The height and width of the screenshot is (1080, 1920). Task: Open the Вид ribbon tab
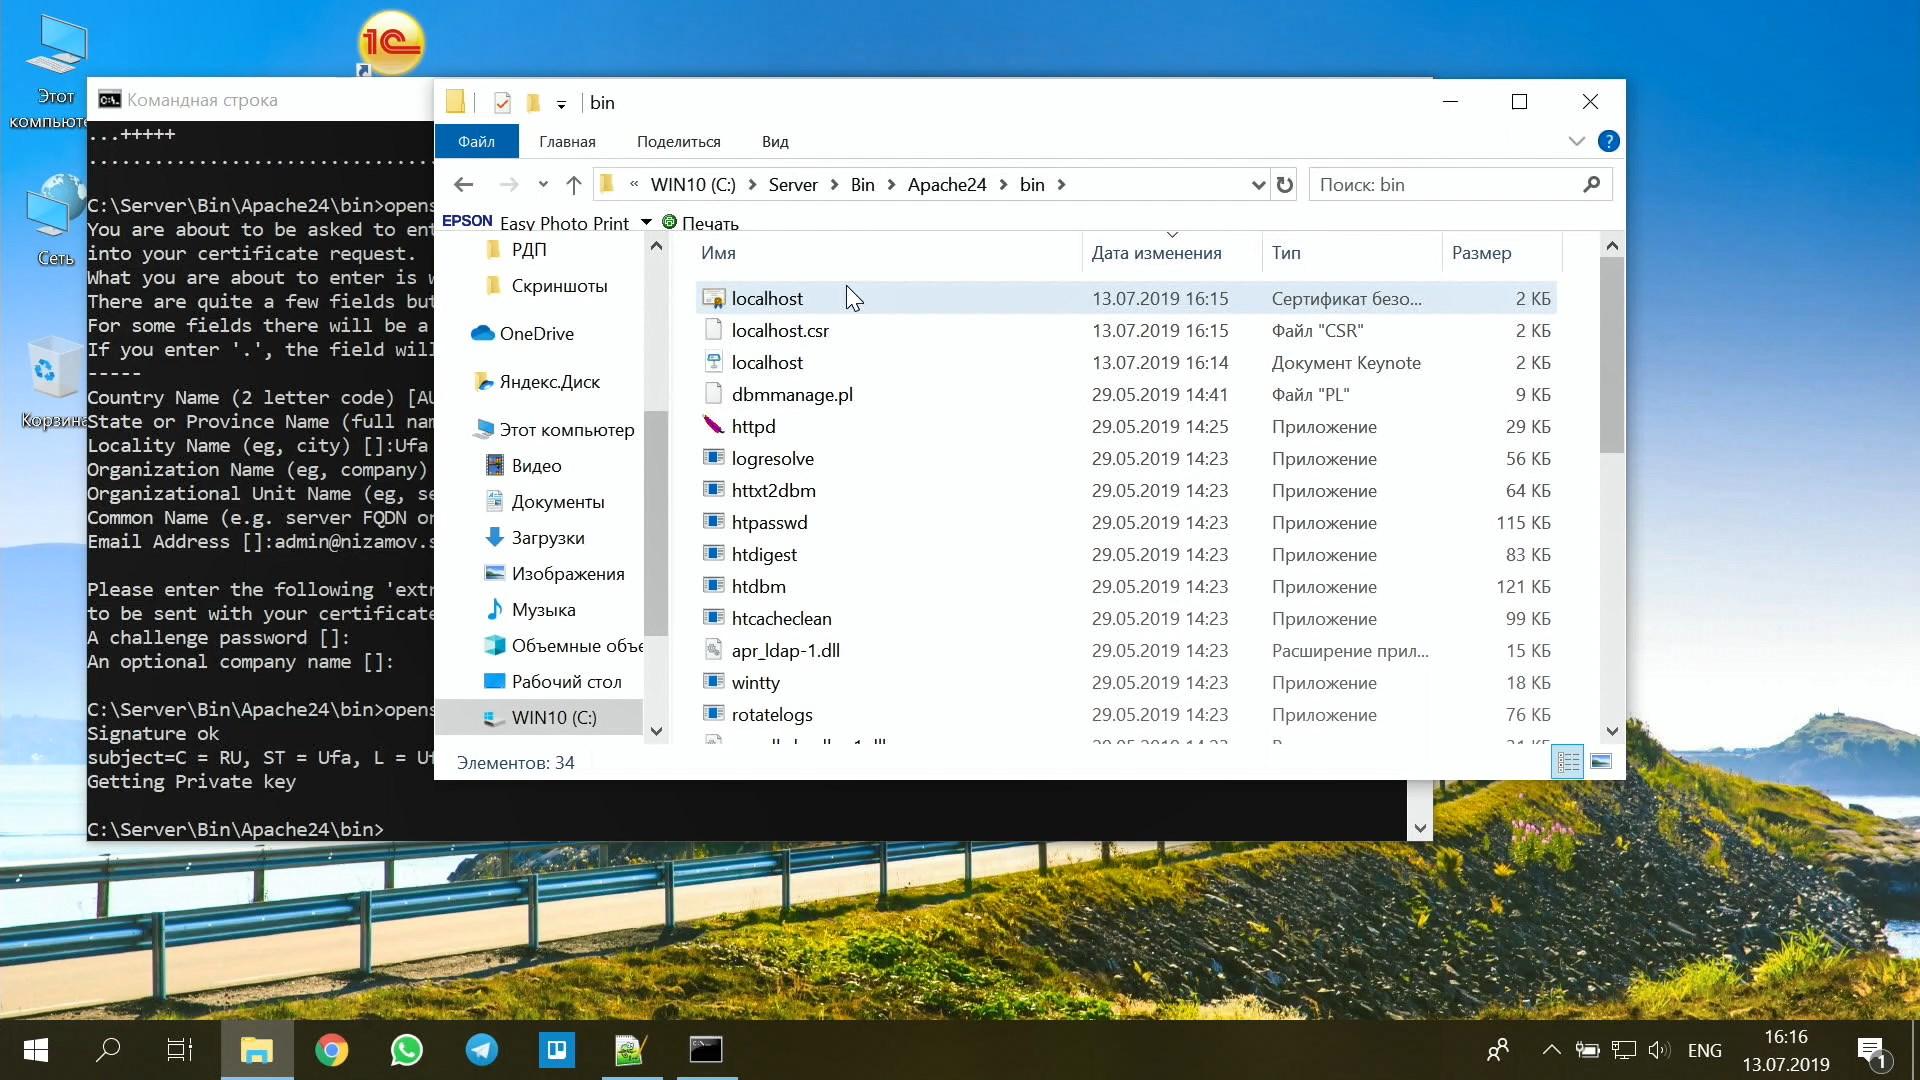pos(775,141)
